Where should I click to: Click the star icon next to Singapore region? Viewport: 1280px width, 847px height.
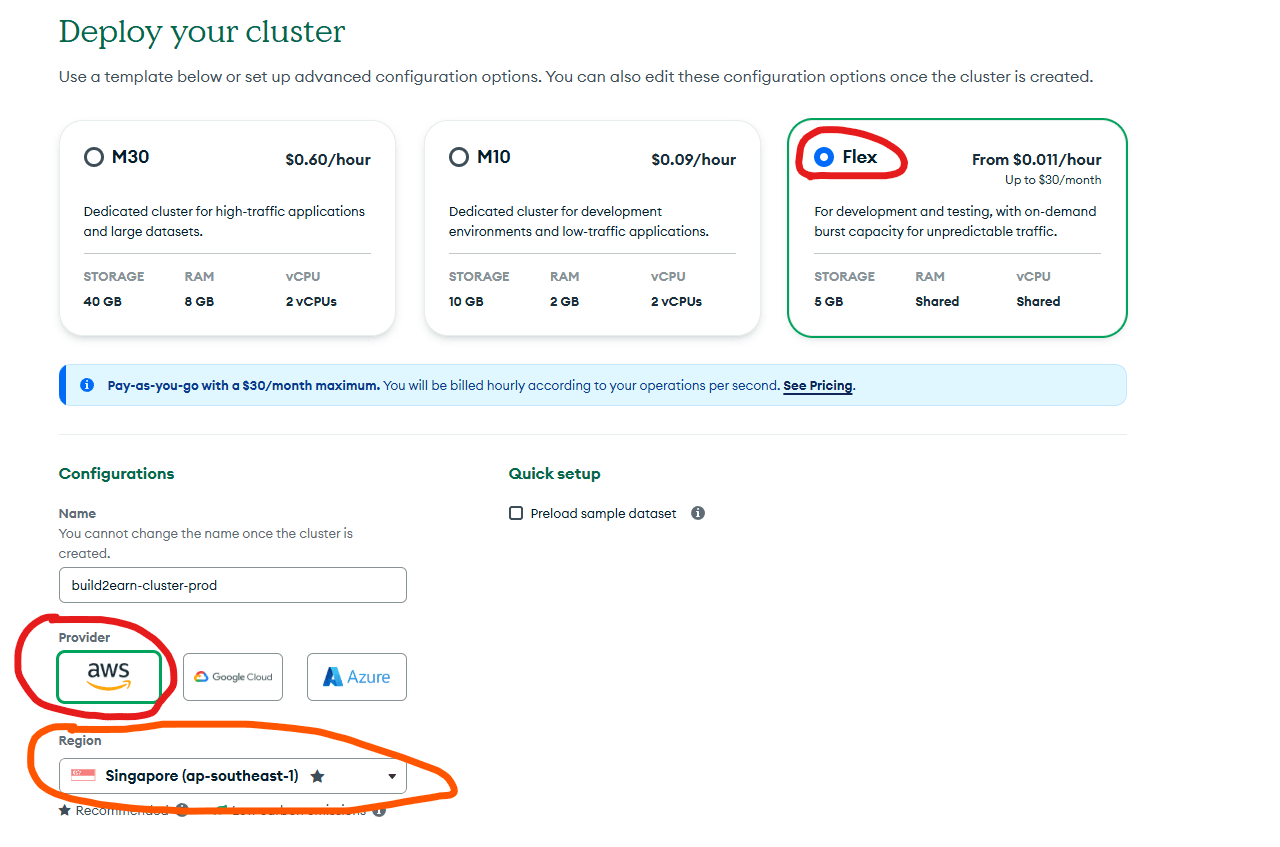click(x=317, y=776)
